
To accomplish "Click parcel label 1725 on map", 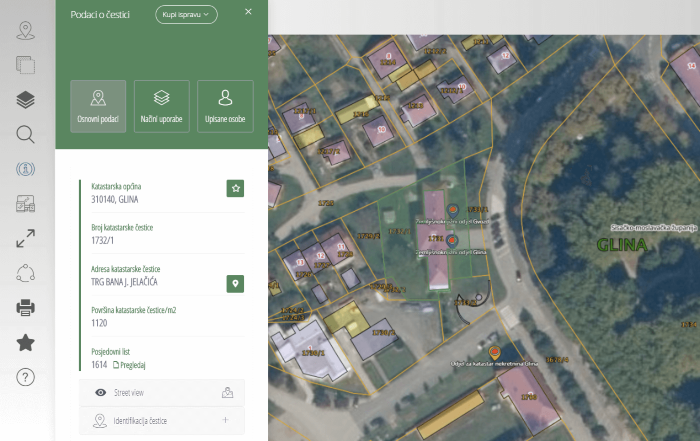I will (x=326, y=203).
